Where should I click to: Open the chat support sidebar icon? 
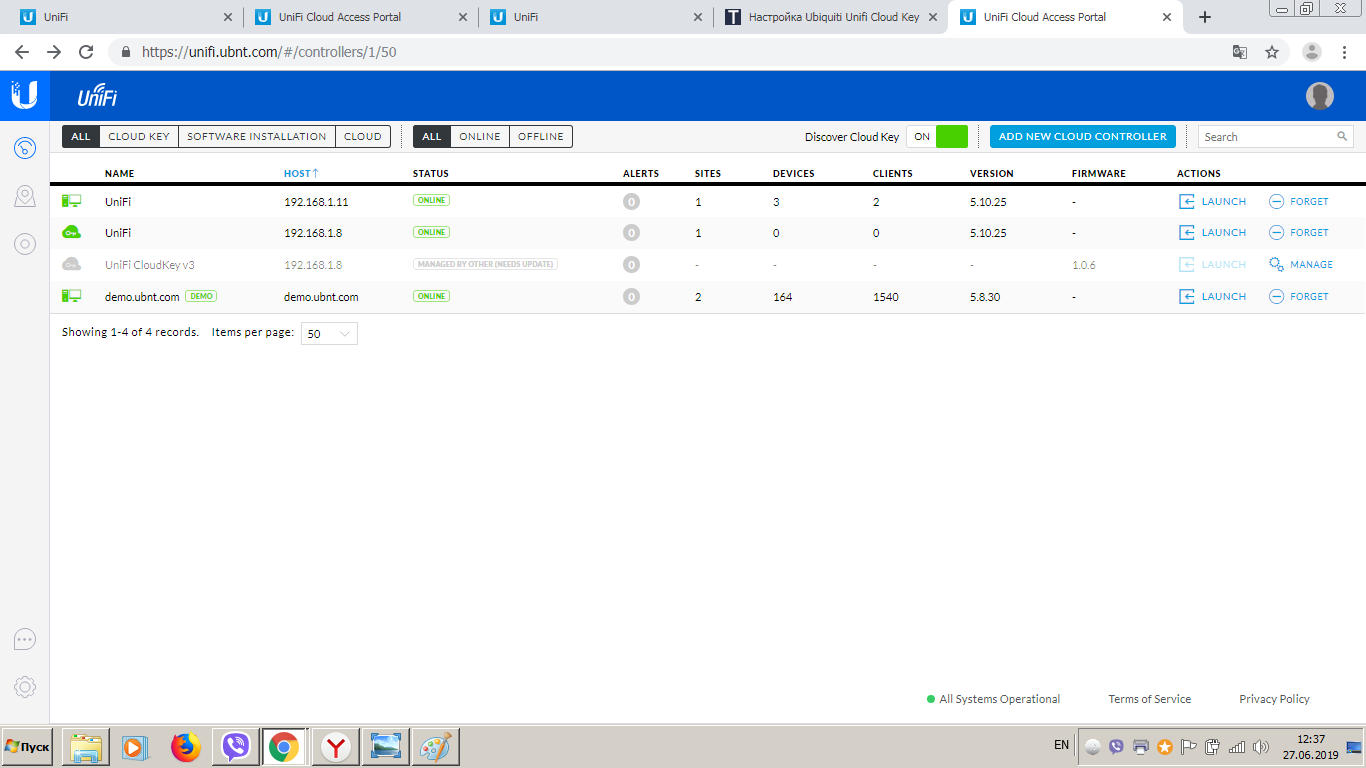[x=25, y=639]
